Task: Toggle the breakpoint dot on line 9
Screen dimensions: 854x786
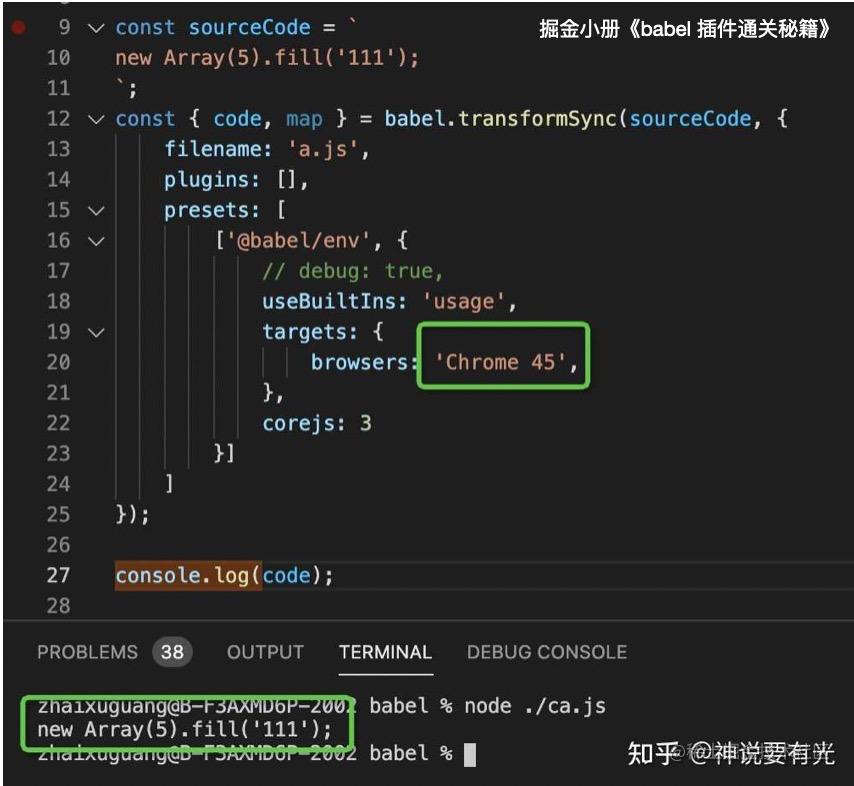Action: (18, 27)
